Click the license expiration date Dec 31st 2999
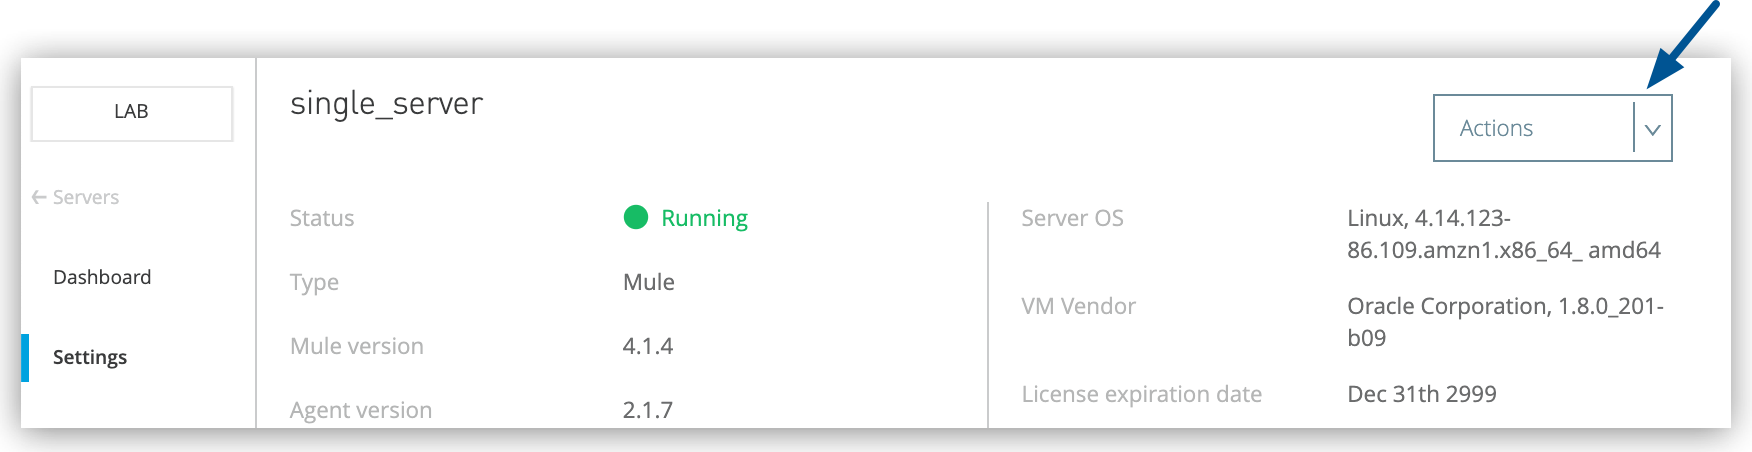The height and width of the screenshot is (452, 1752). coord(1421,394)
